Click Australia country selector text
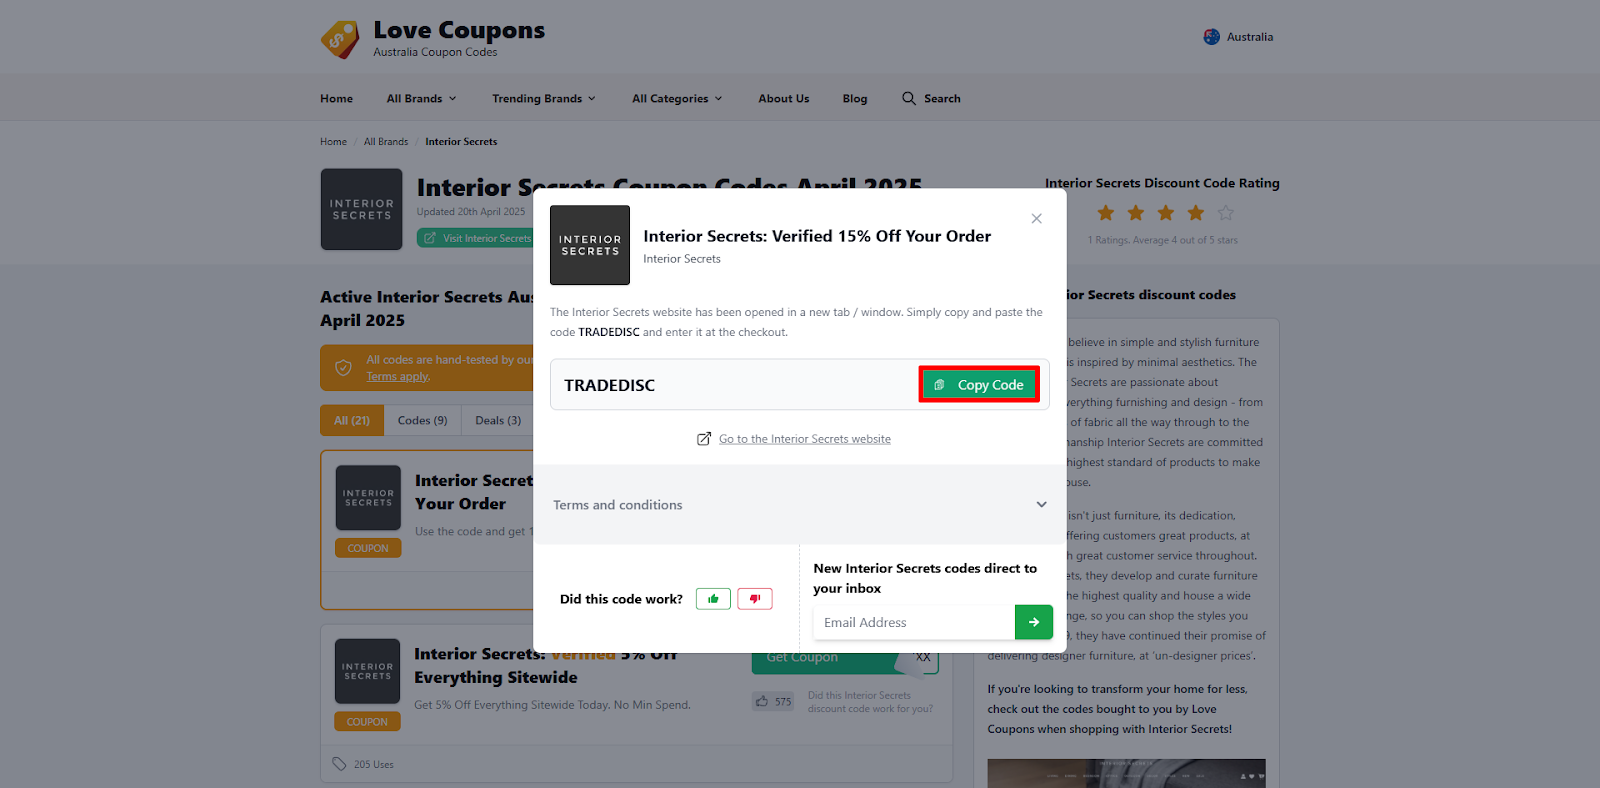This screenshot has height=788, width=1600. pos(1250,37)
